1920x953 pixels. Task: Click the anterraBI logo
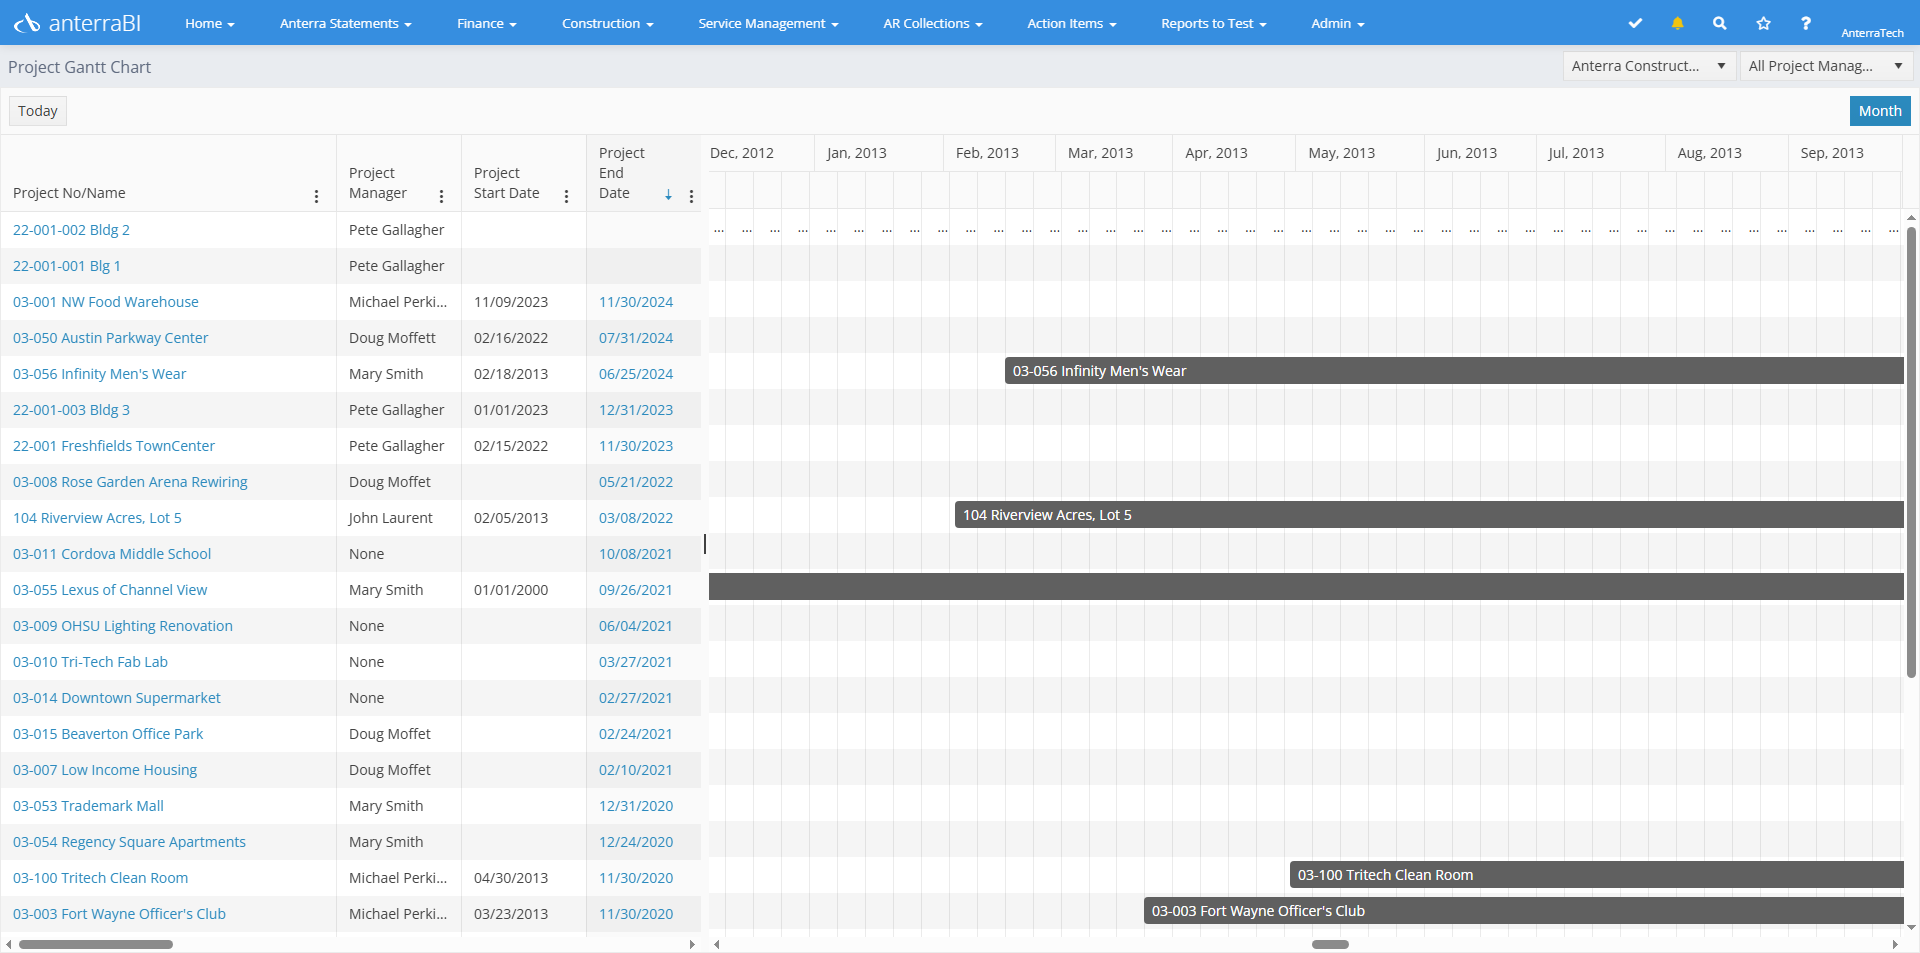(x=77, y=23)
